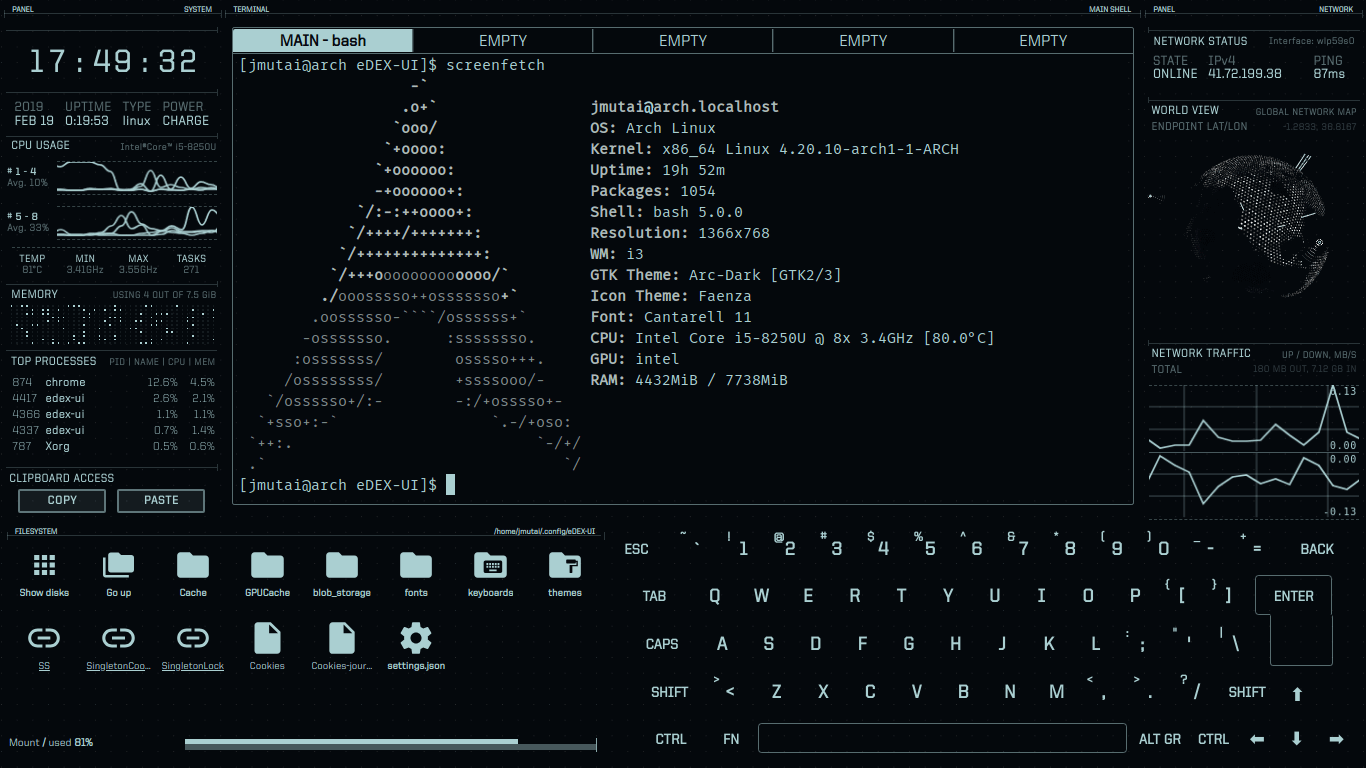Toggle CAPS on the virtual keyboard
The height and width of the screenshot is (768, 1366).
click(x=662, y=644)
